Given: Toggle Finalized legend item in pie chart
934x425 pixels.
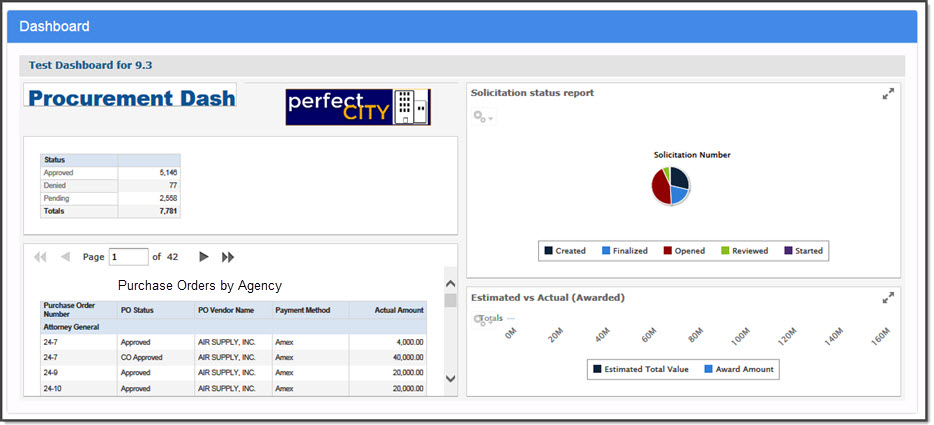Looking at the screenshot, I should tap(624, 251).
